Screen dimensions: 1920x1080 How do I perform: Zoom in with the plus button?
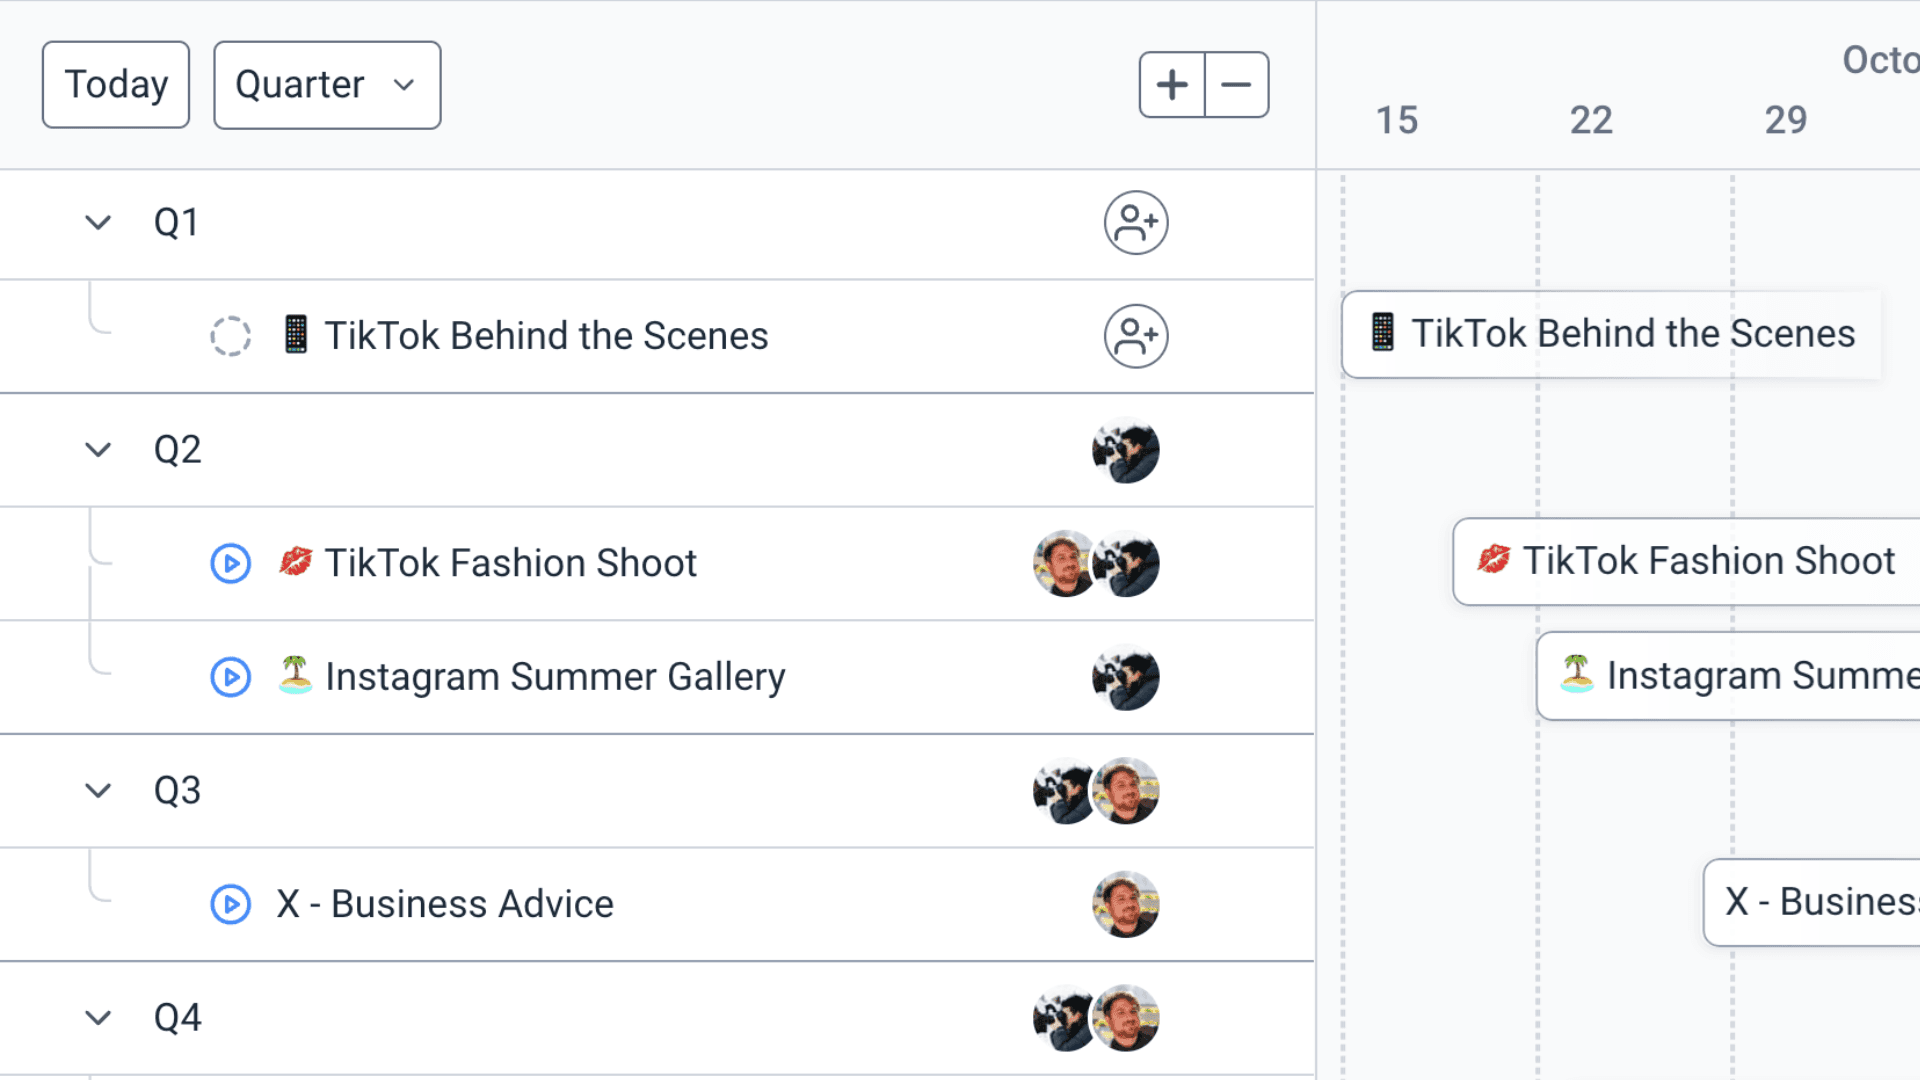pos(1172,85)
